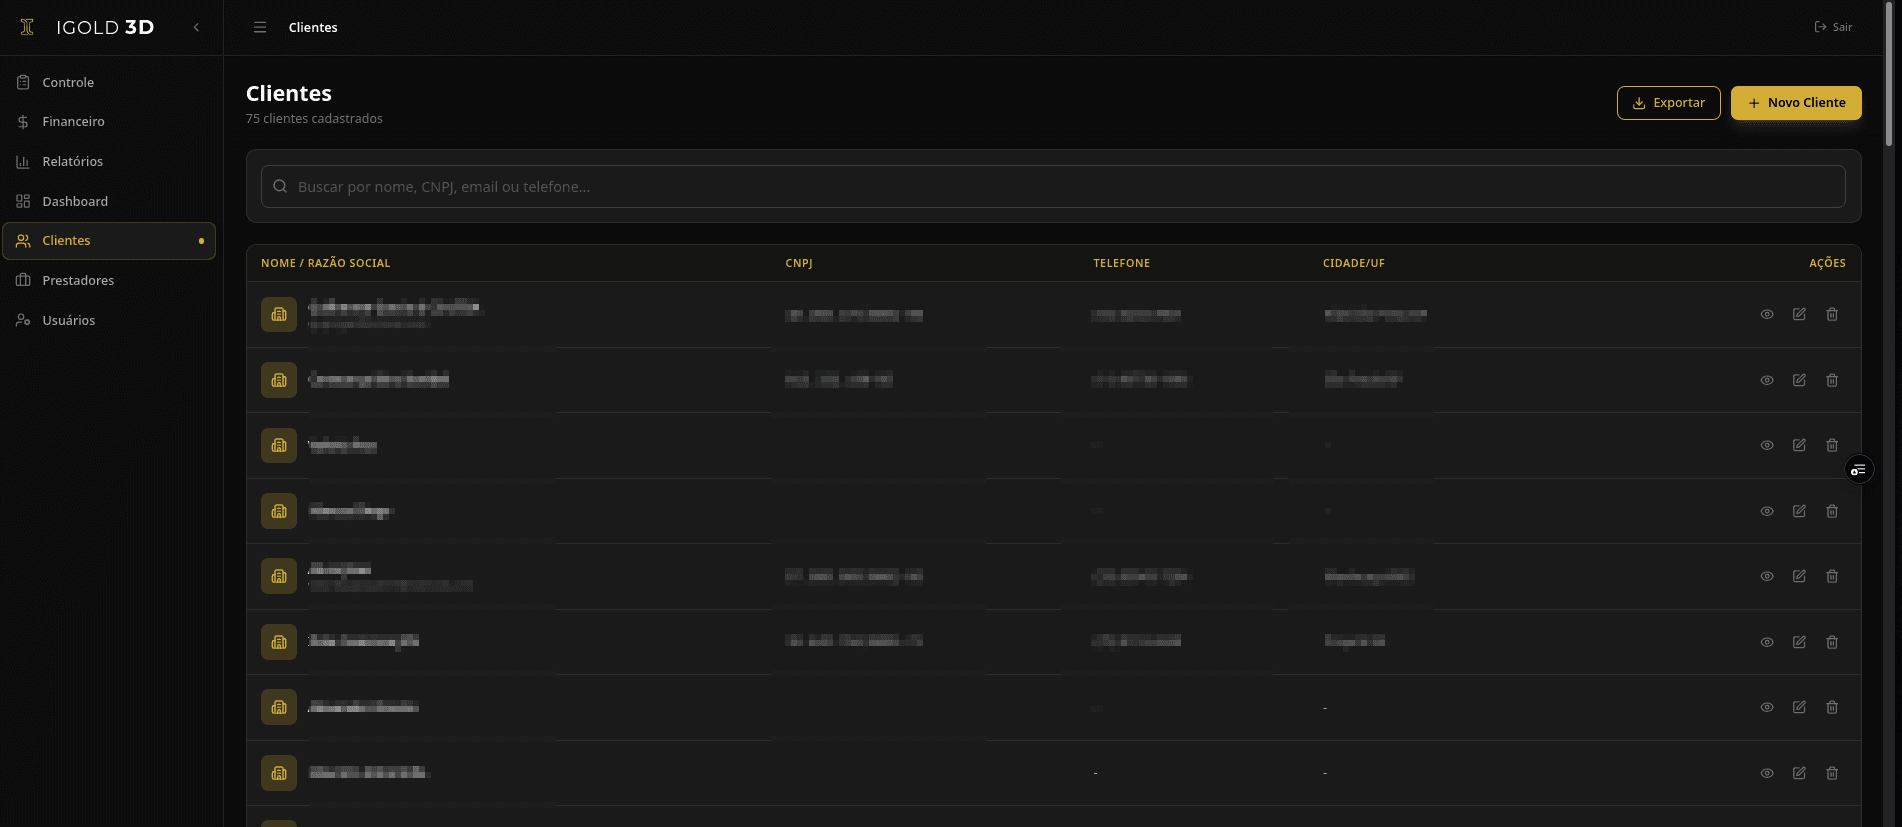Open the Prestadores page

[x=109, y=280]
